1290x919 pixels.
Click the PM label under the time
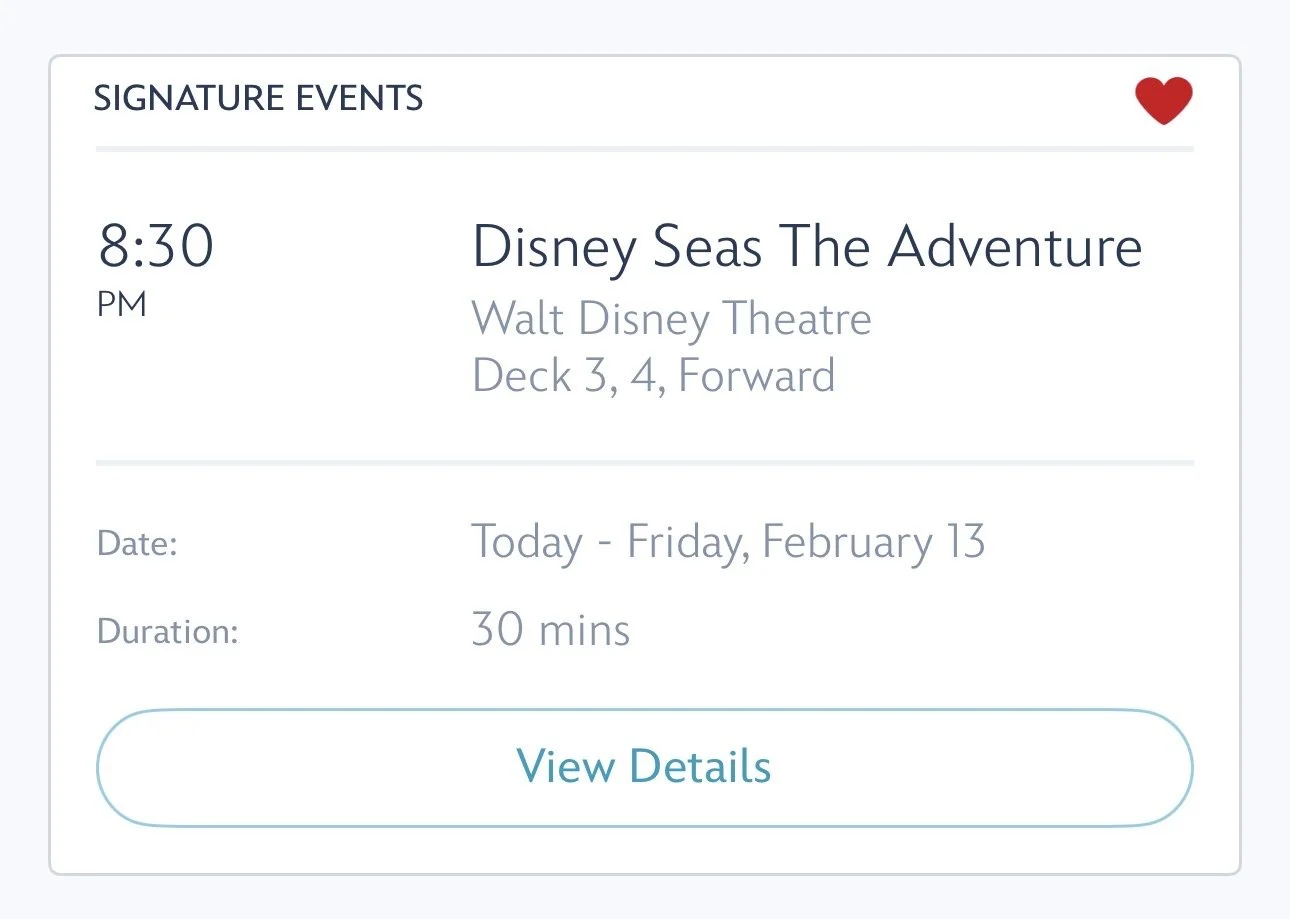click(122, 305)
